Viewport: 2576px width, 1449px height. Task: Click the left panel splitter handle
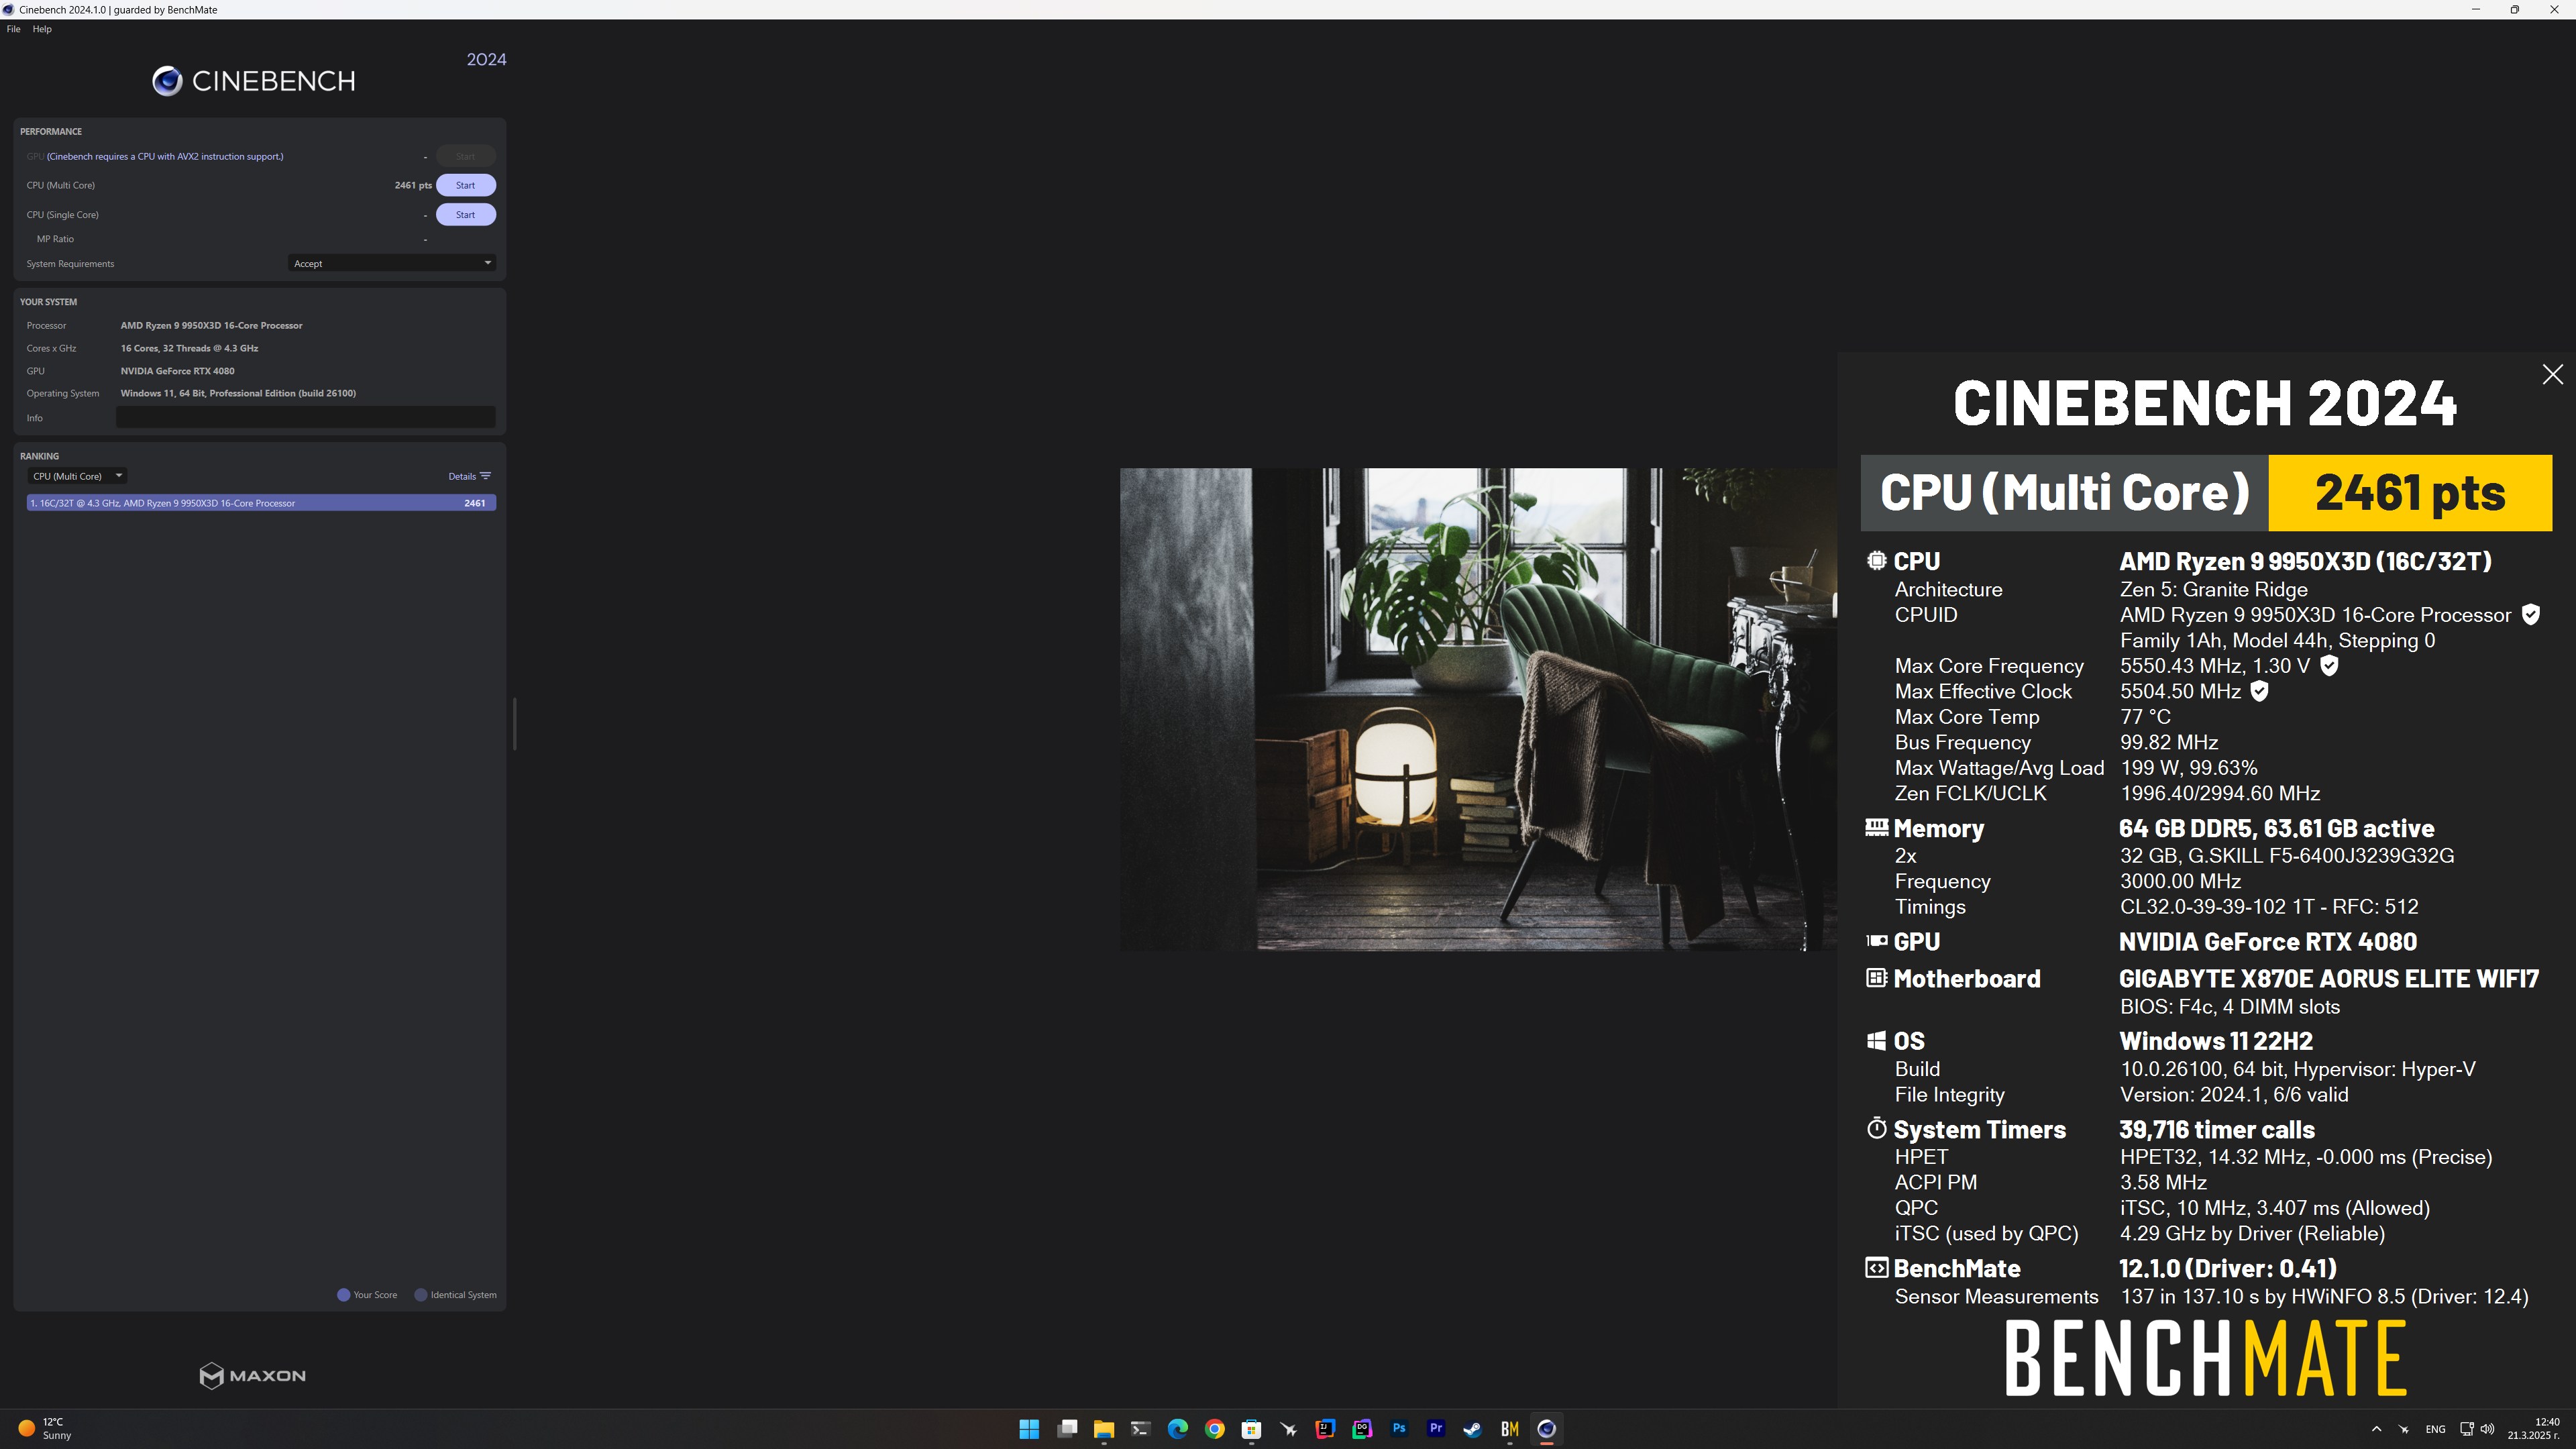point(514,723)
